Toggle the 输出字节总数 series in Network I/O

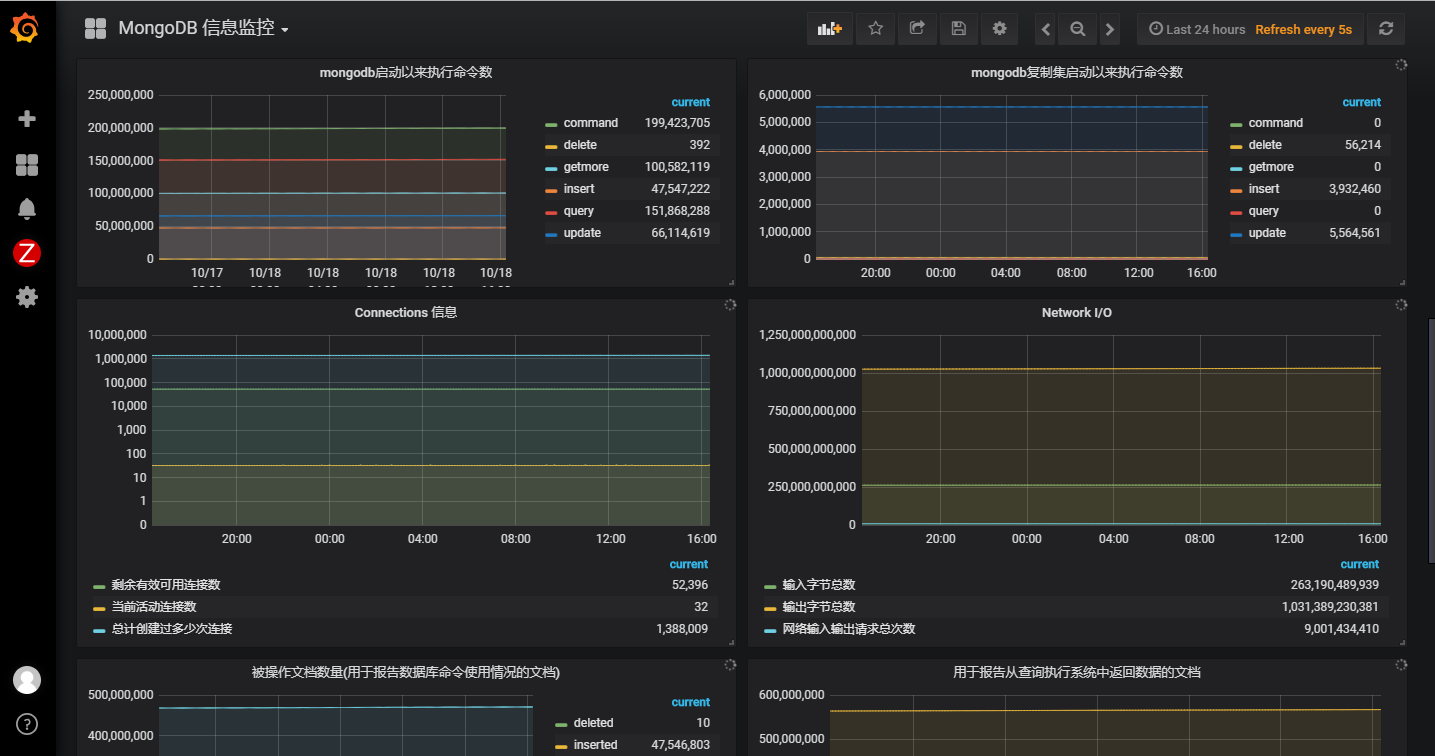(818, 607)
